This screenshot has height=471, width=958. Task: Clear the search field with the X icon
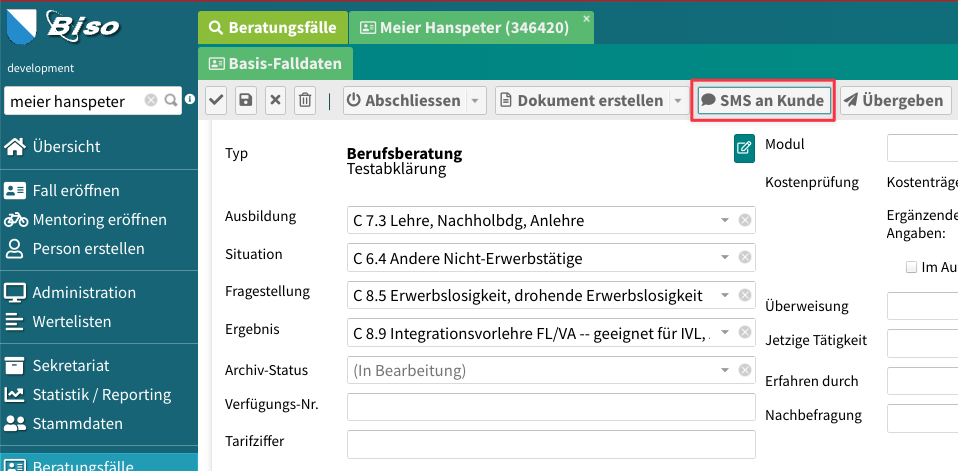pyautogui.click(x=151, y=100)
